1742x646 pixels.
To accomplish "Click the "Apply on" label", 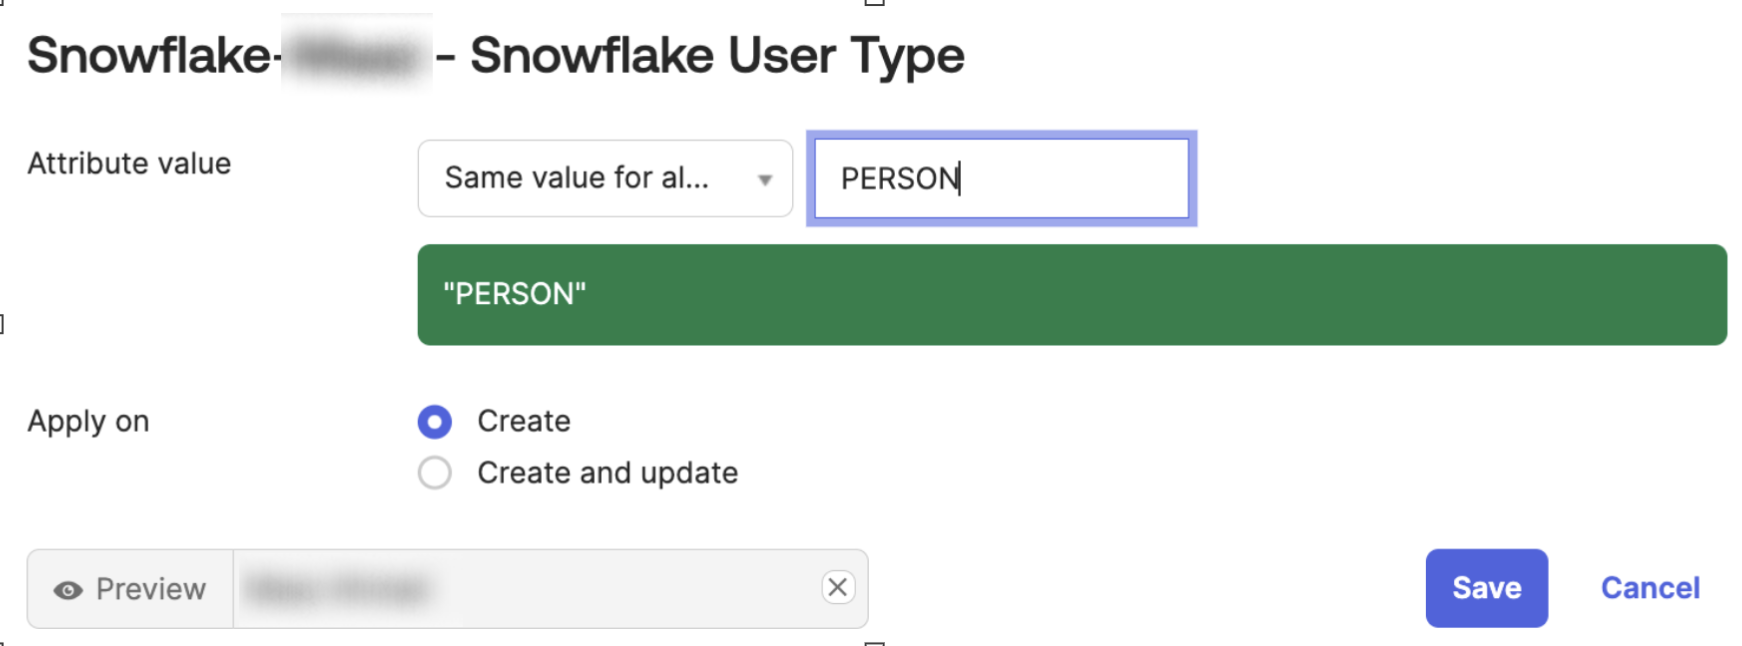I will click(88, 421).
